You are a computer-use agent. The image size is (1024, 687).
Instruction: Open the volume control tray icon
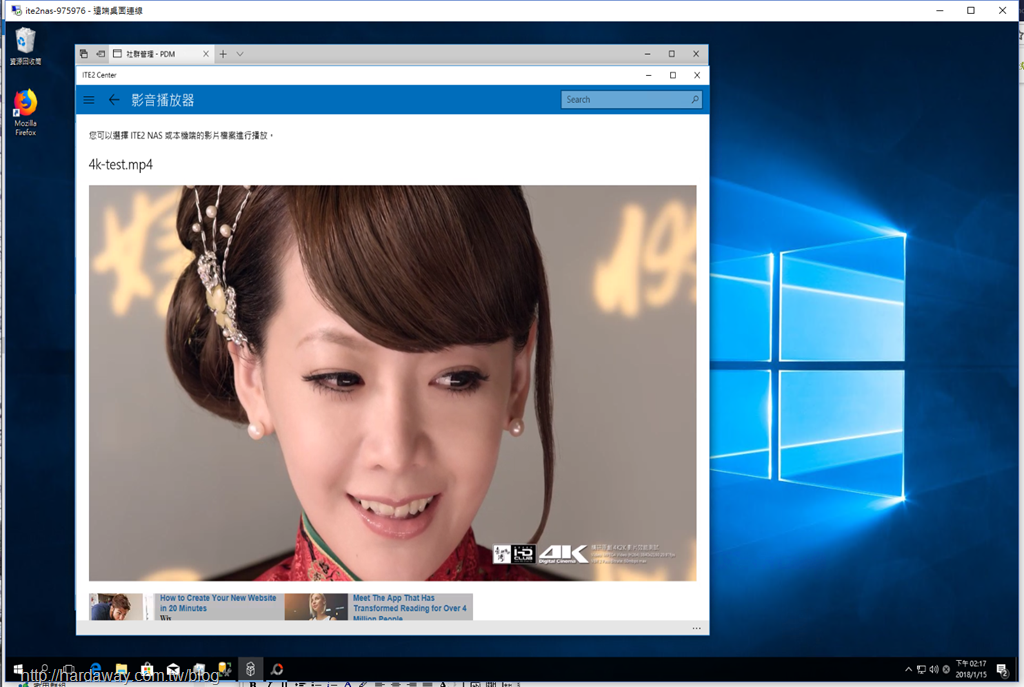coord(934,669)
